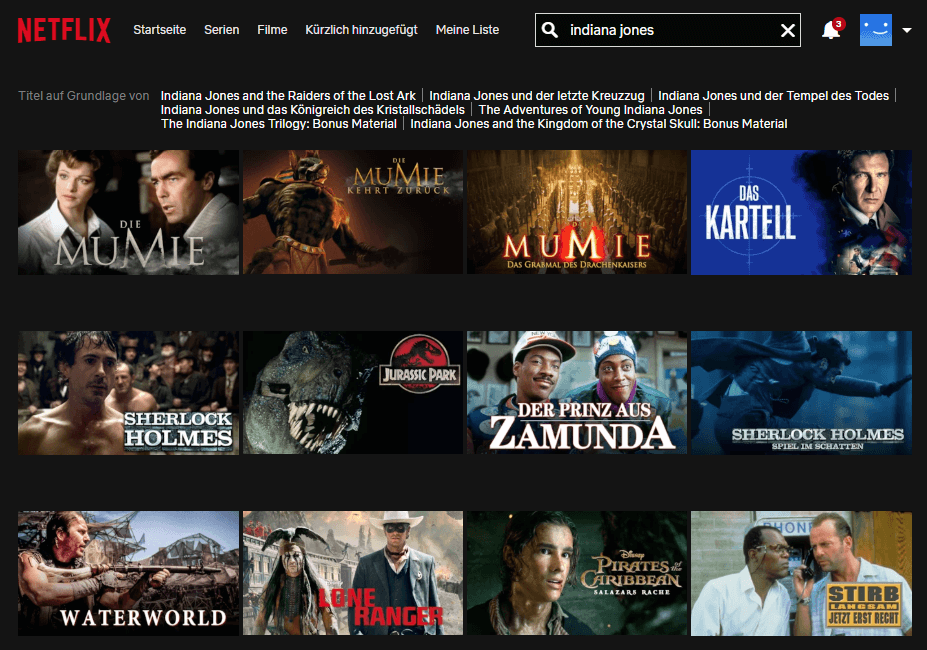Image resolution: width=927 pixels, height=650 pixels.
Task: Open the Serien menu item
Action: point(222,30)
